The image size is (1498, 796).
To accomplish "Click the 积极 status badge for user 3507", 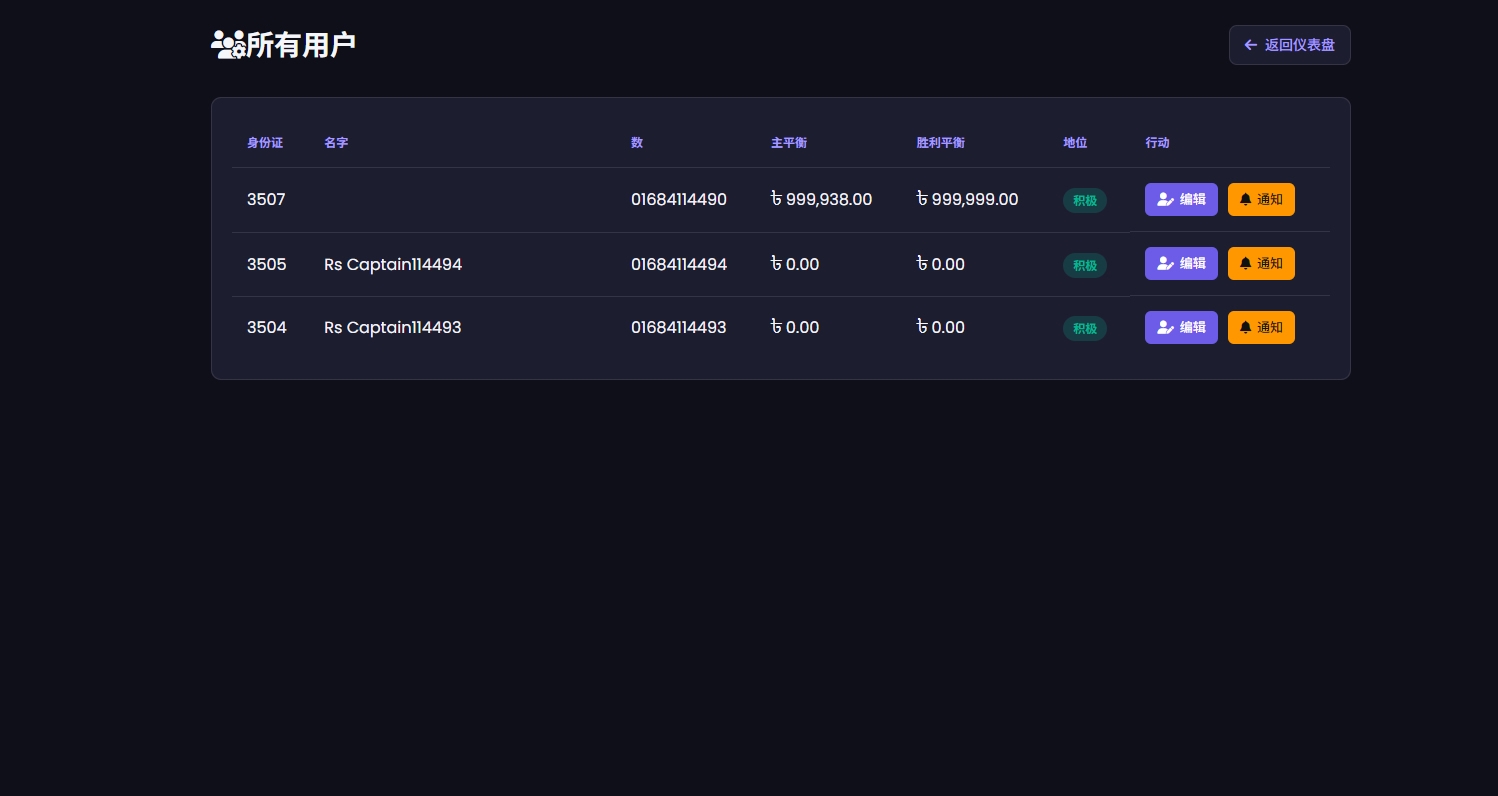I will coord(1084,201).
